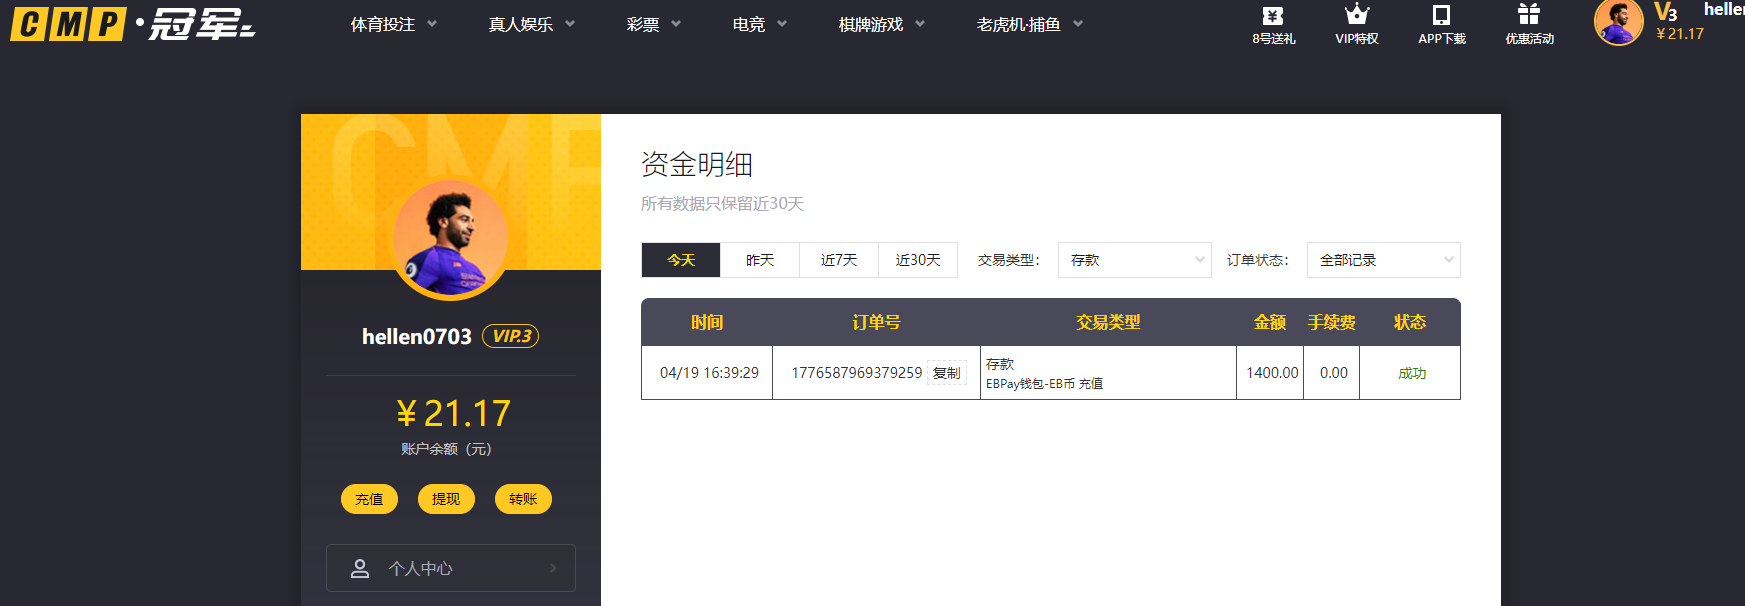
Task: Click the 0.00 fee cell
Action: (1334, 373)
